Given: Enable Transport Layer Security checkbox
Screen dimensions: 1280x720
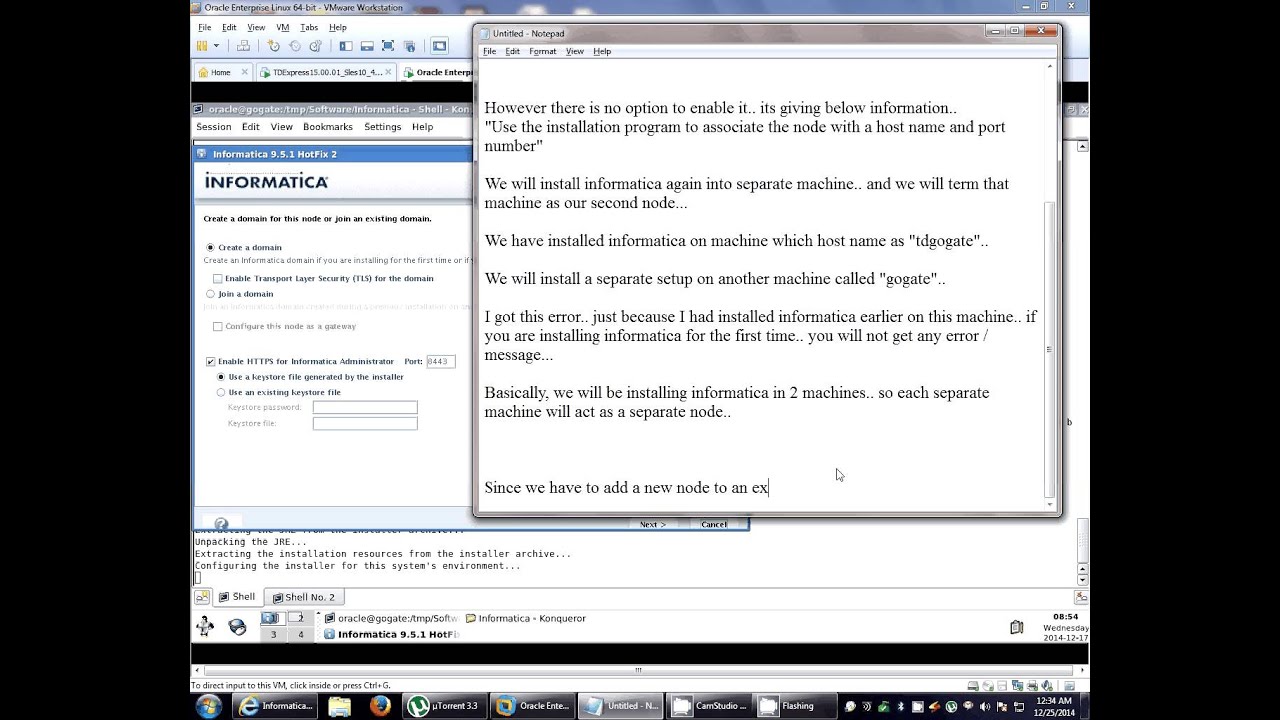Looking at the screenshot, I should pyautogui.click(x=217, y=279).
